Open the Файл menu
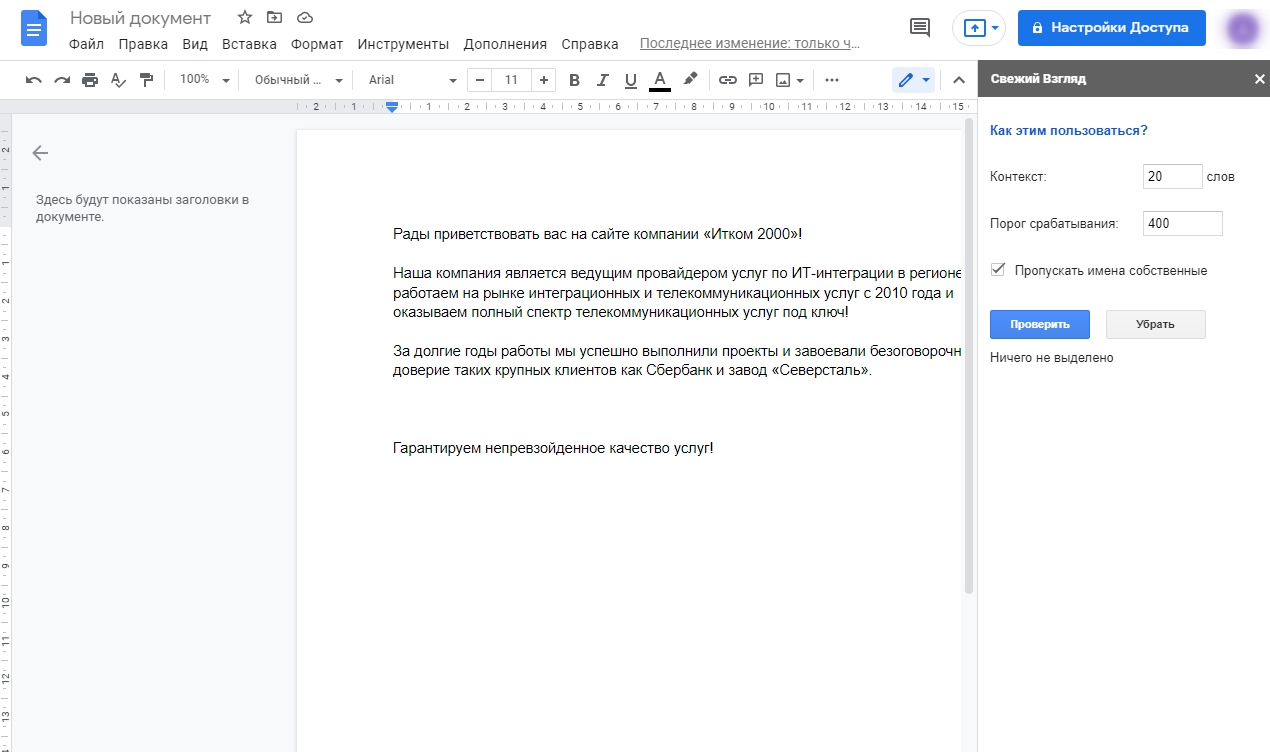Image resolution: width=1270 pixels, height=752 pixels. coord(87,44)
